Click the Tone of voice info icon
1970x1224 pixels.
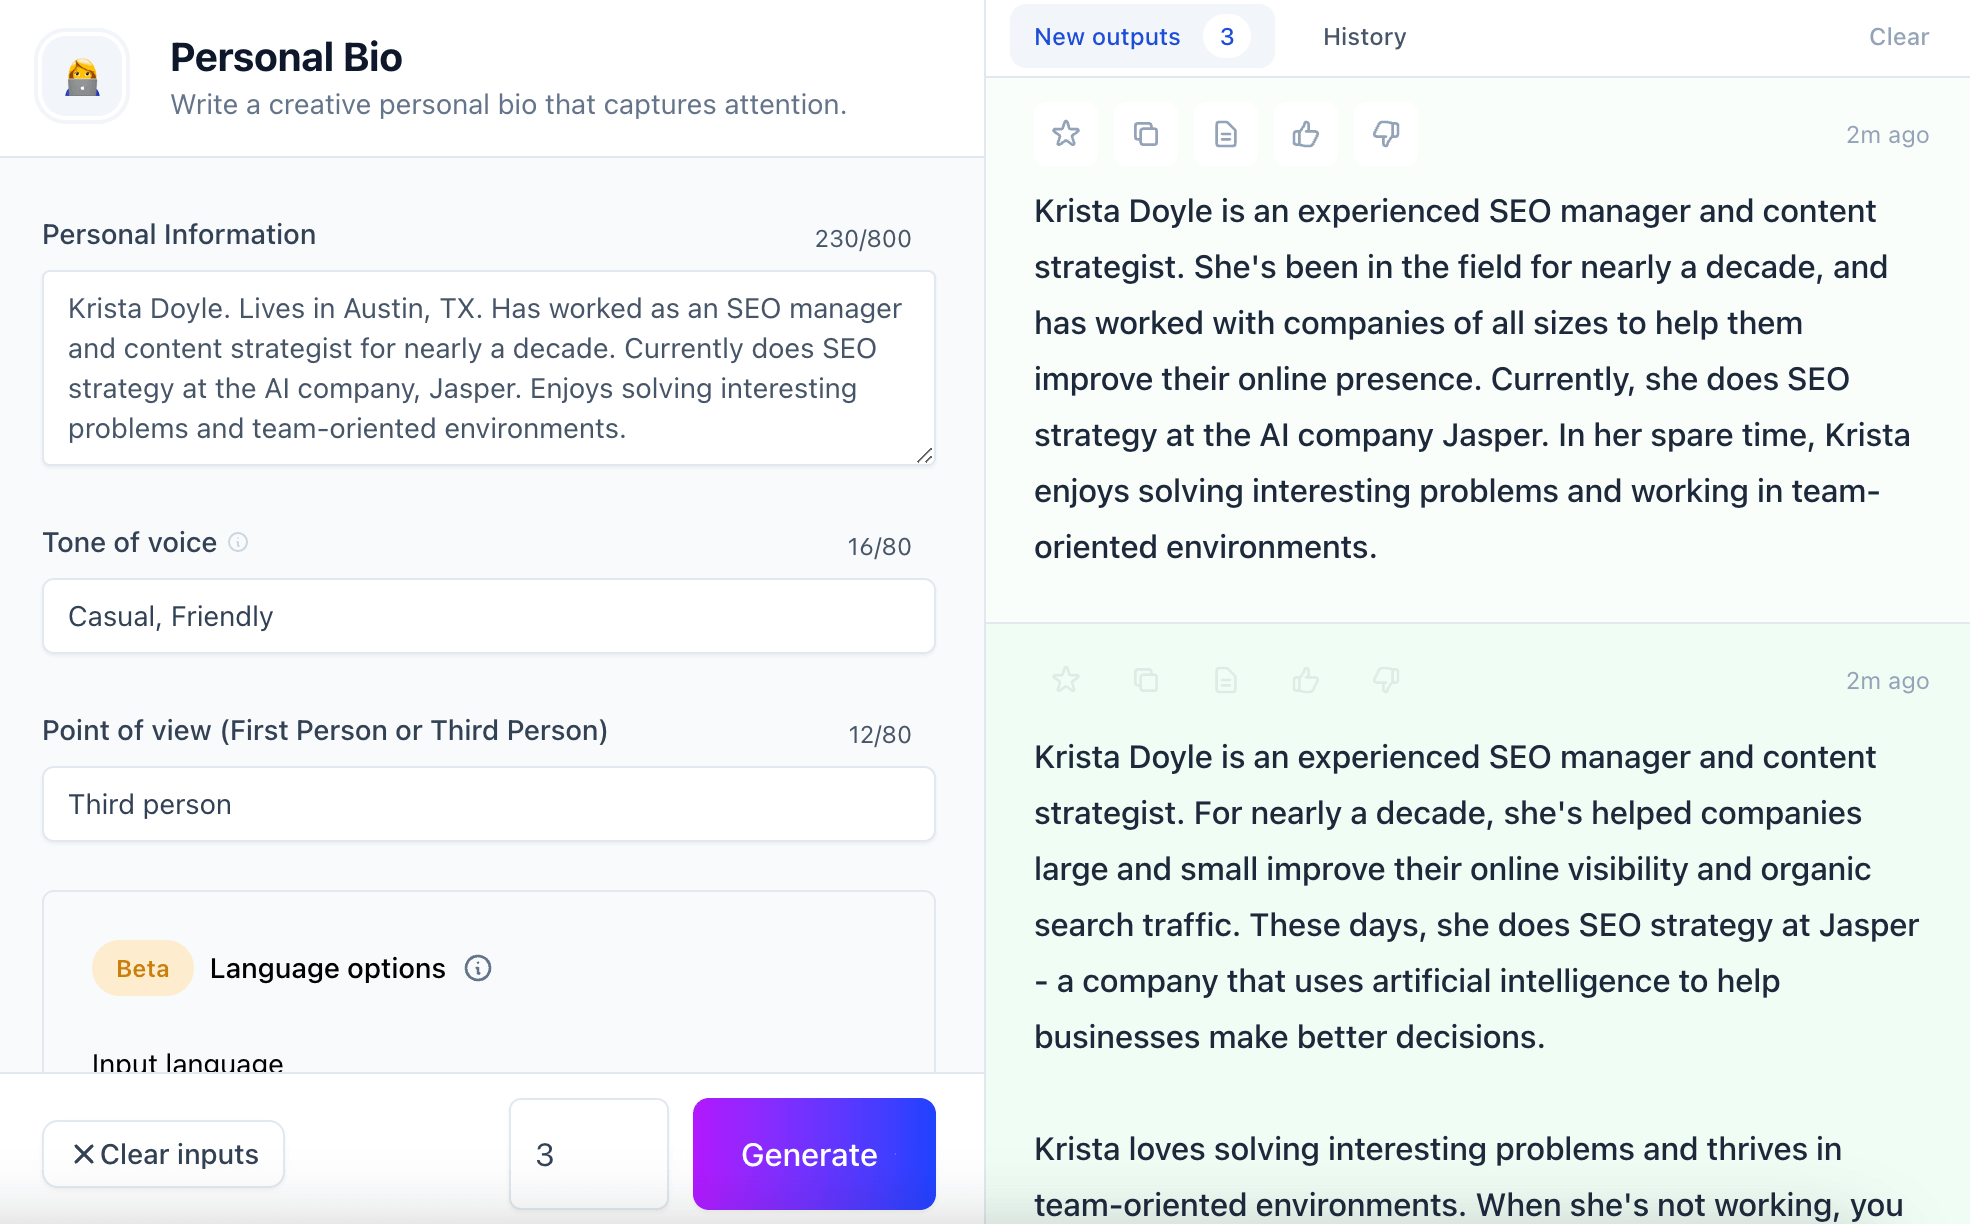click(x=238, y=542)
